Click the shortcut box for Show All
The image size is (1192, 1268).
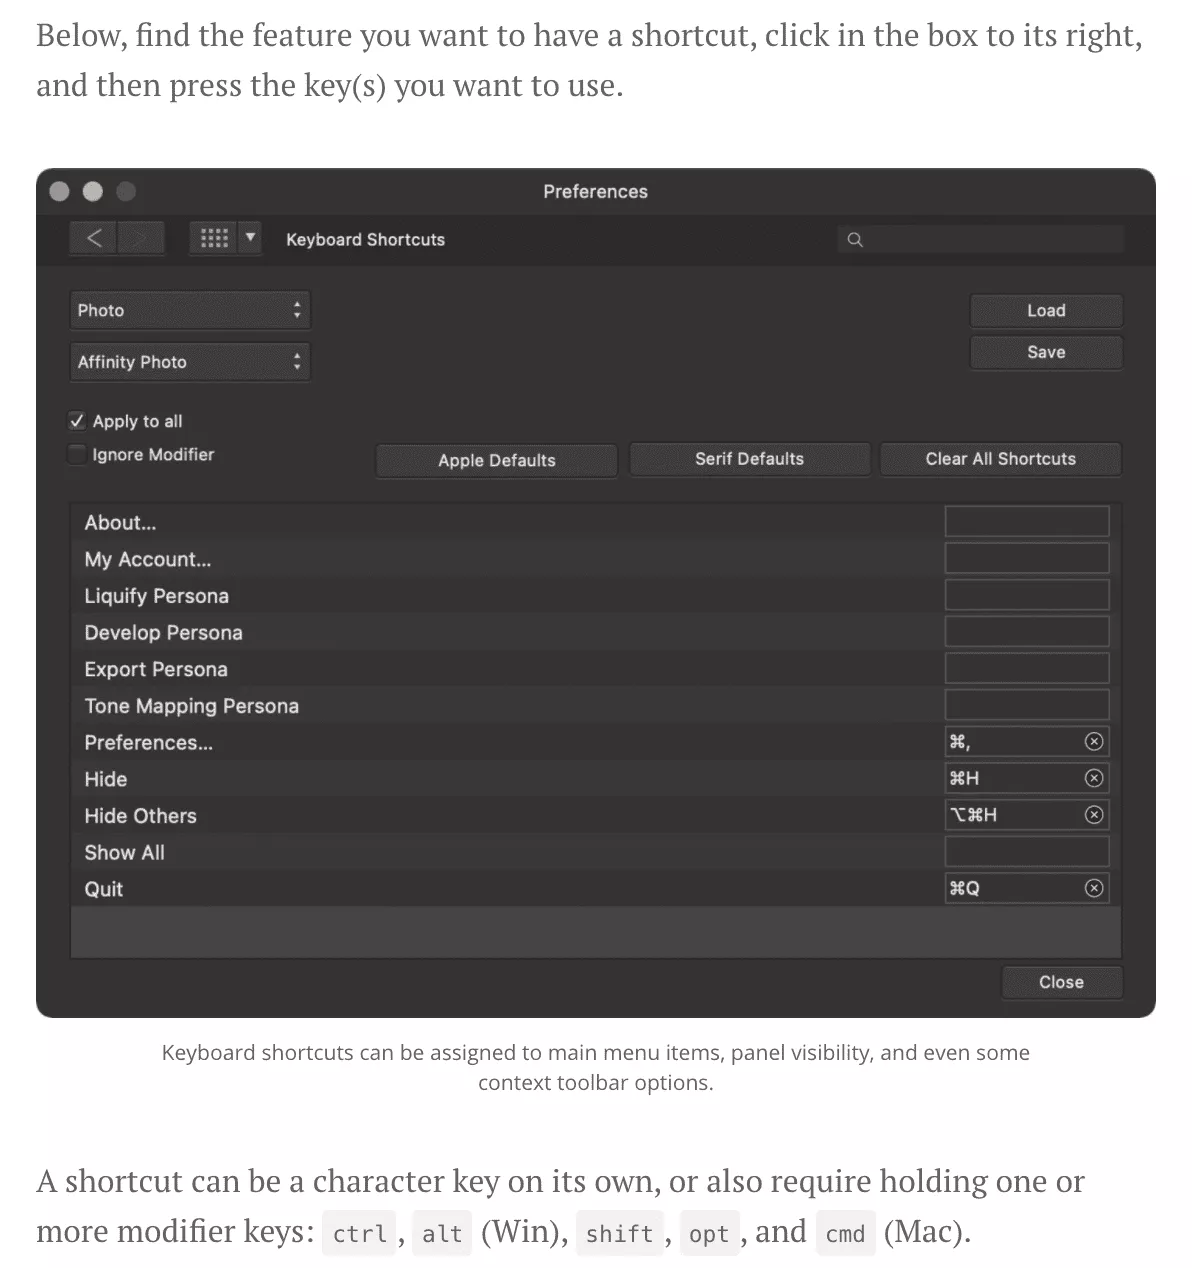pyautogui.click(x=1026, y=852)
